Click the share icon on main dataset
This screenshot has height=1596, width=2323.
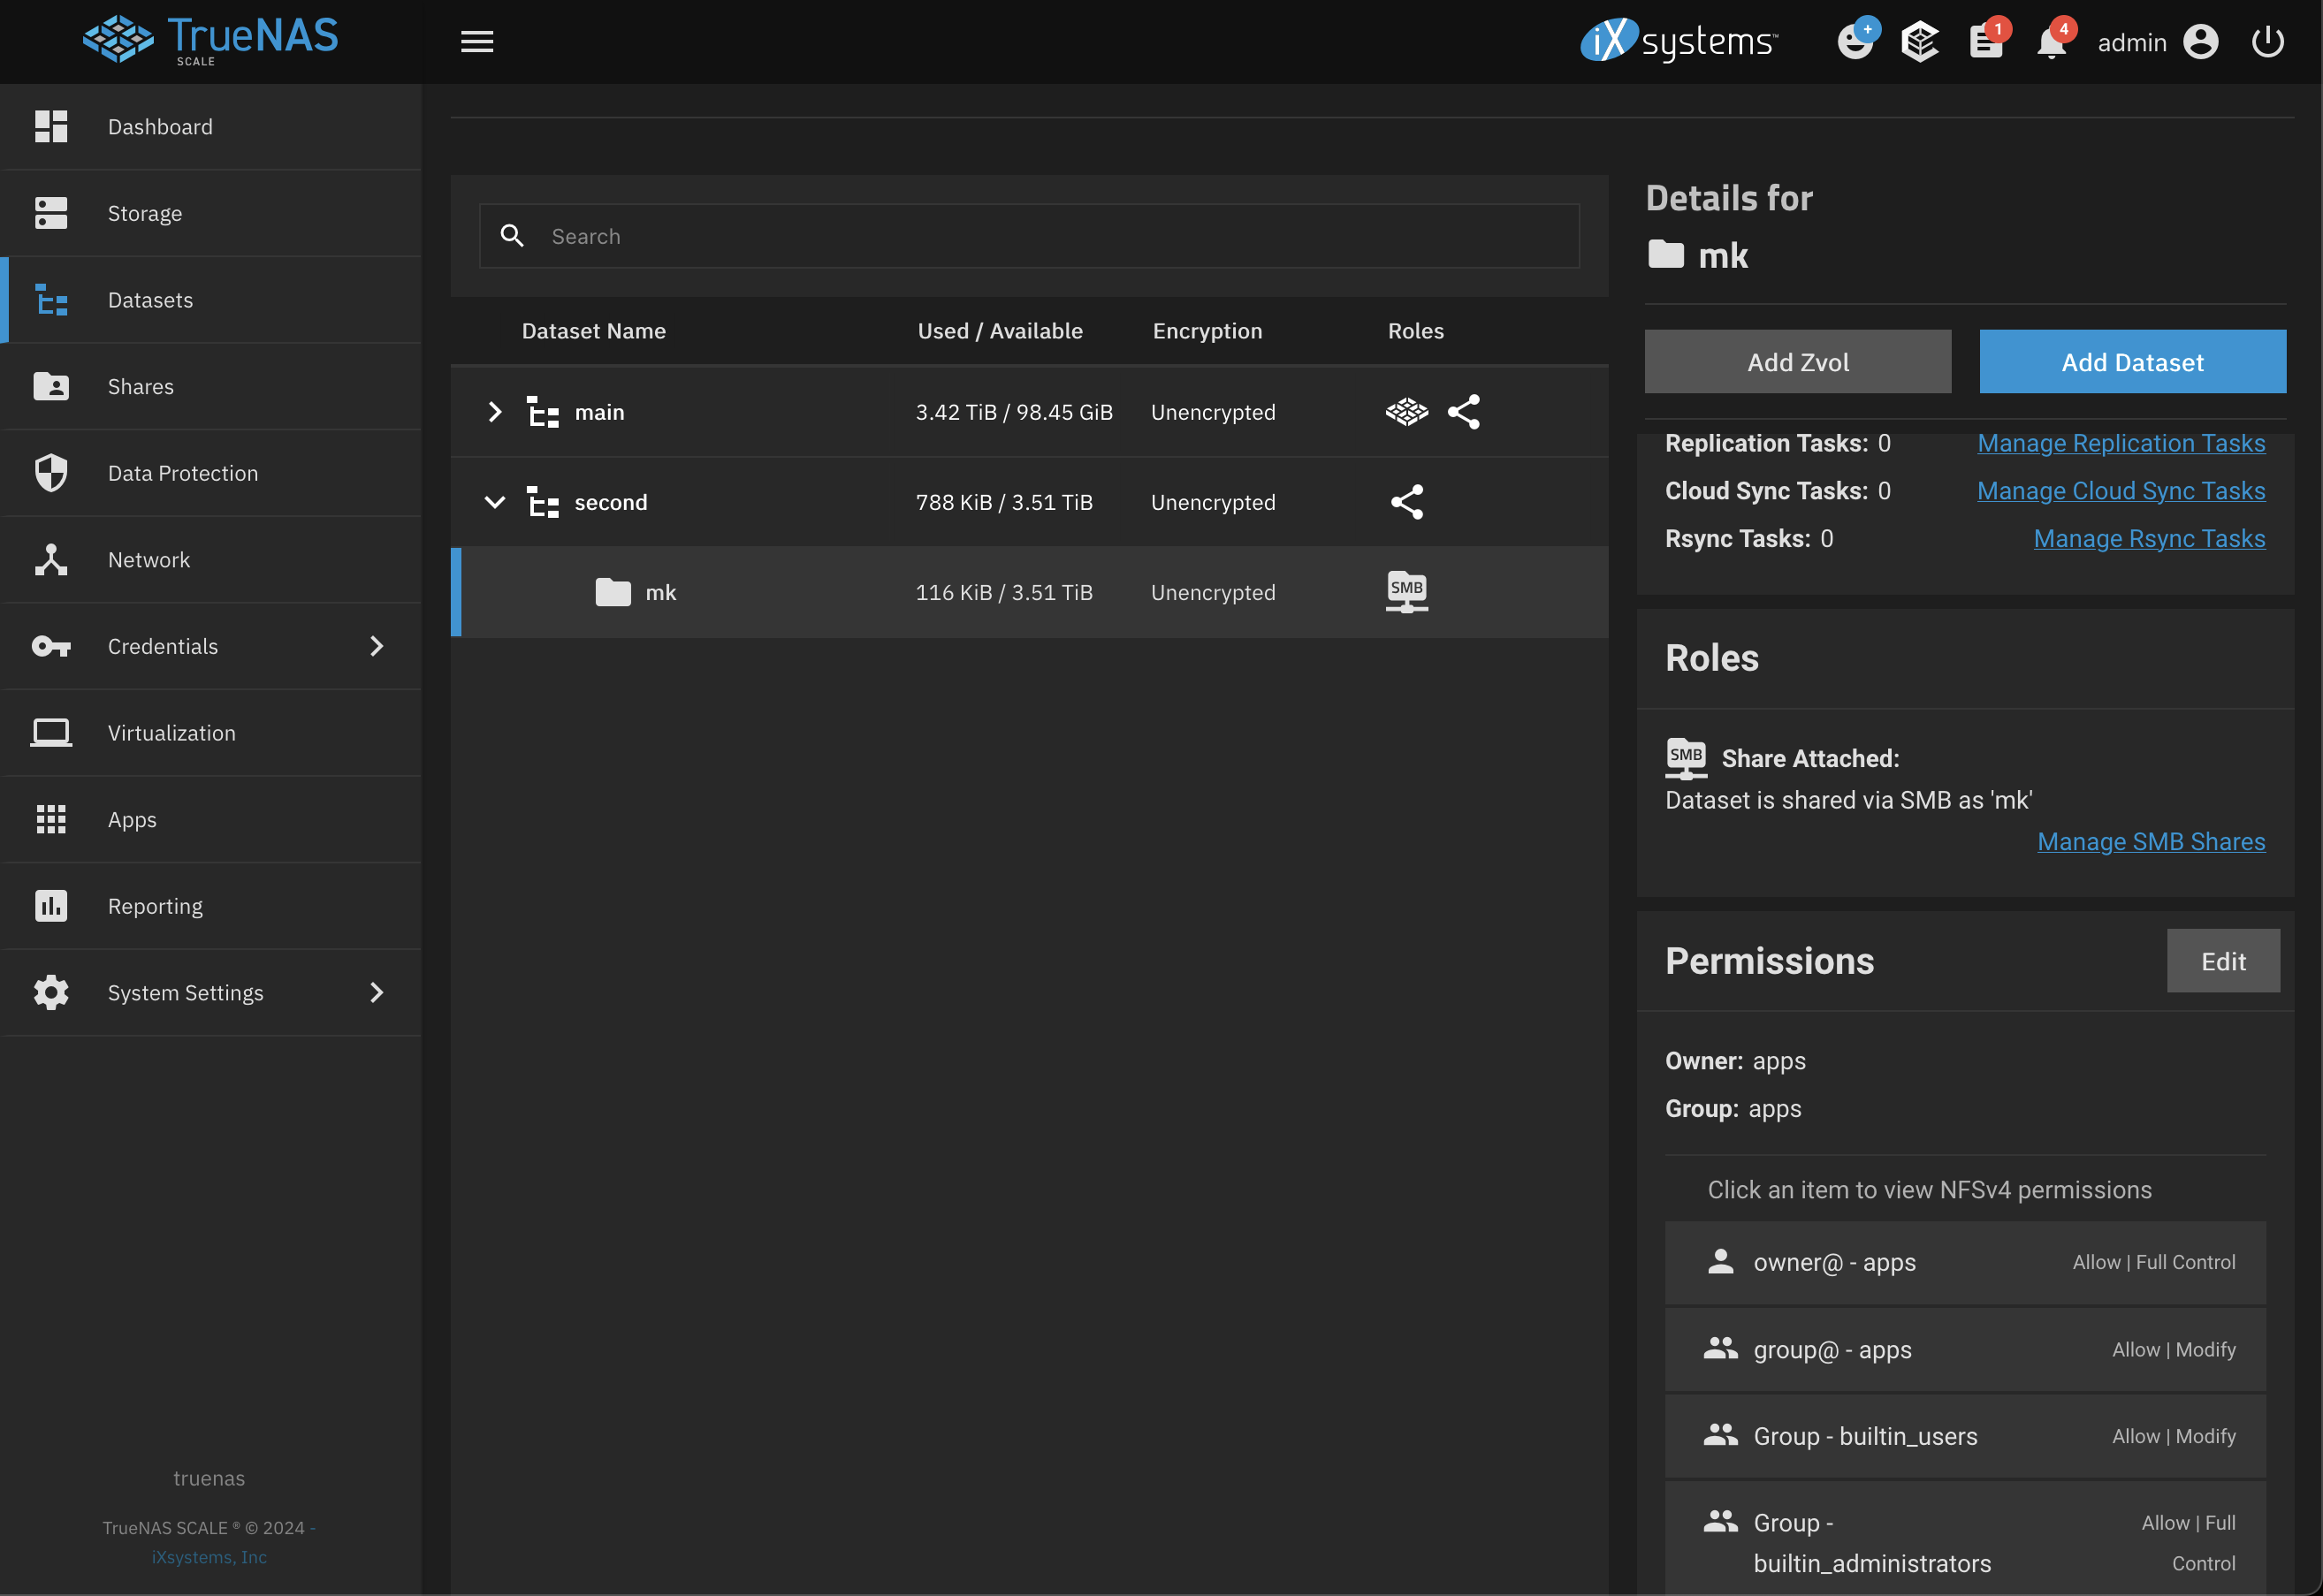tap(1461, 409)
